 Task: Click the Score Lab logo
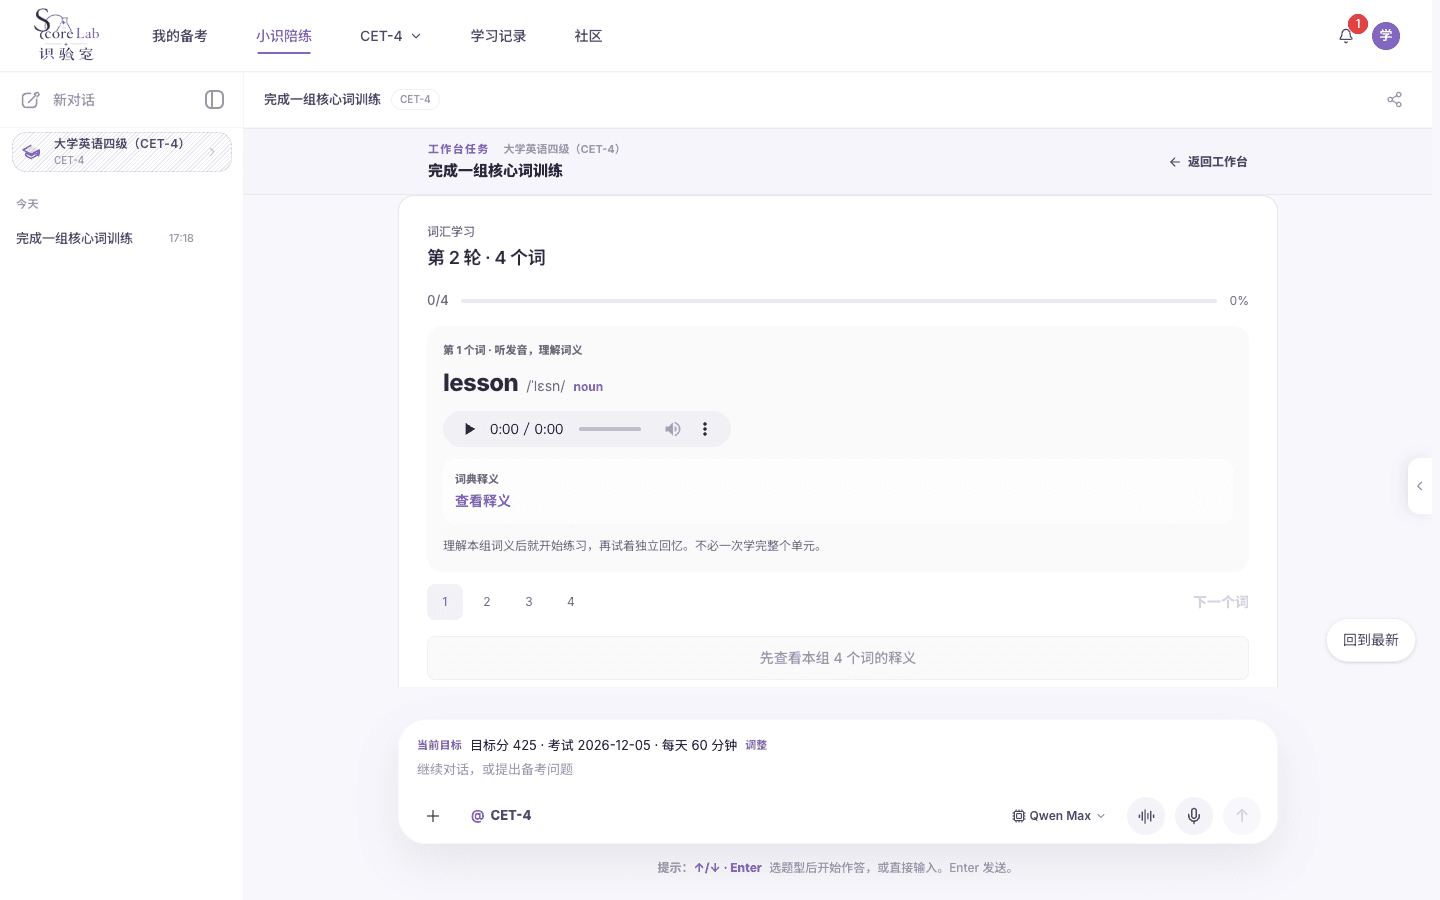point(67,35)
